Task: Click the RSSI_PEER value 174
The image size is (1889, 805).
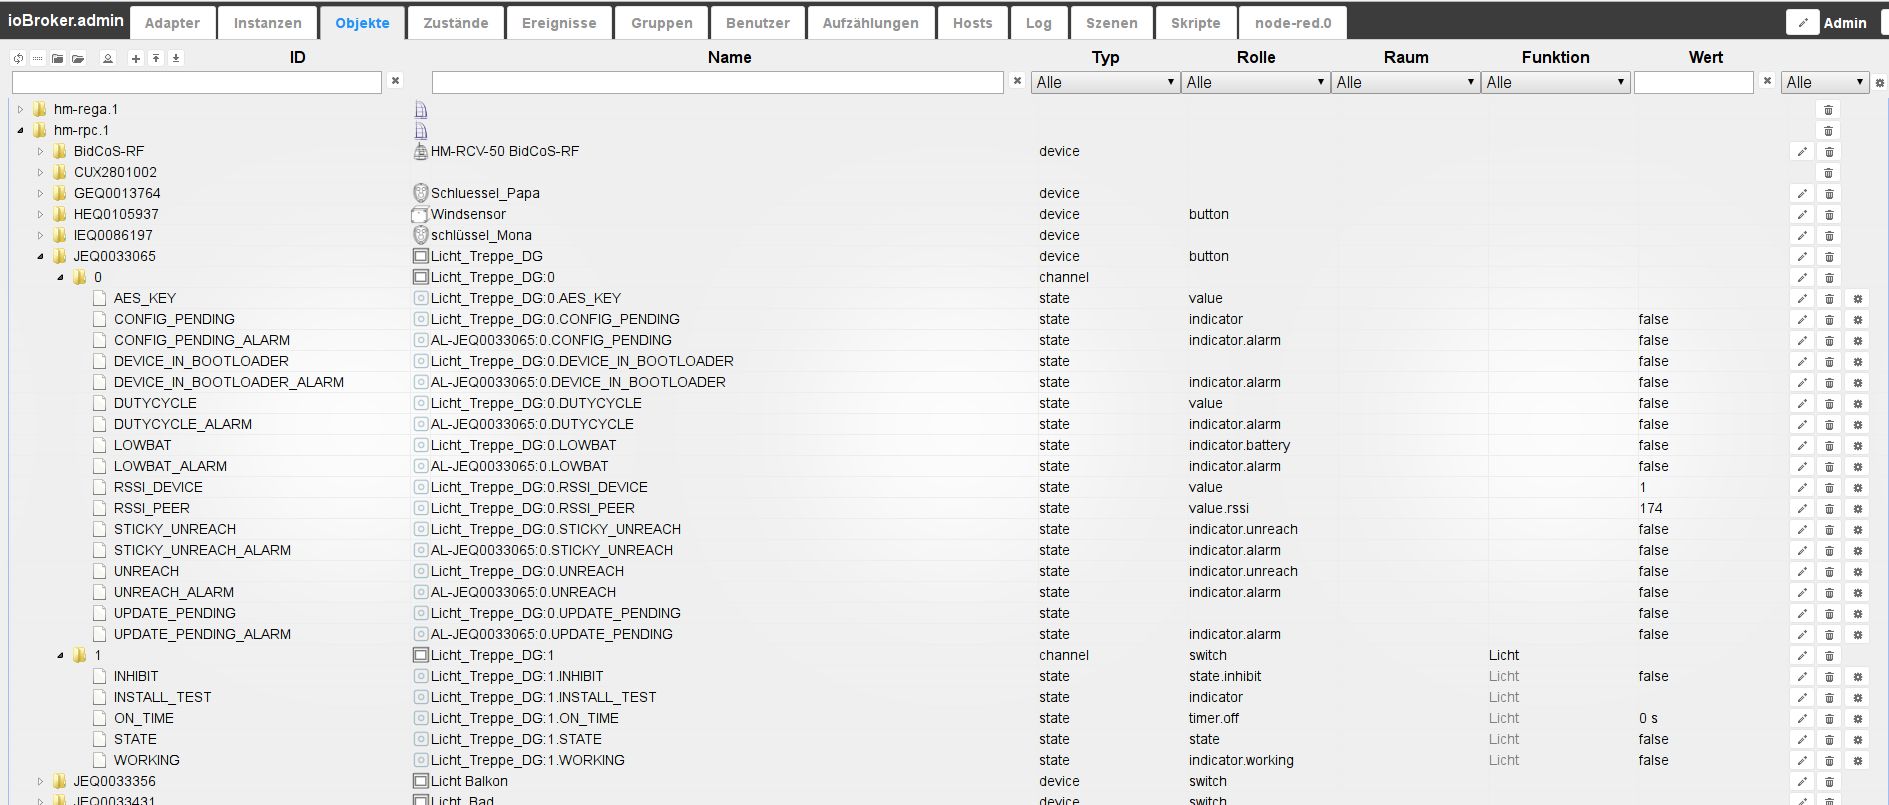Action: point(1650,509)
